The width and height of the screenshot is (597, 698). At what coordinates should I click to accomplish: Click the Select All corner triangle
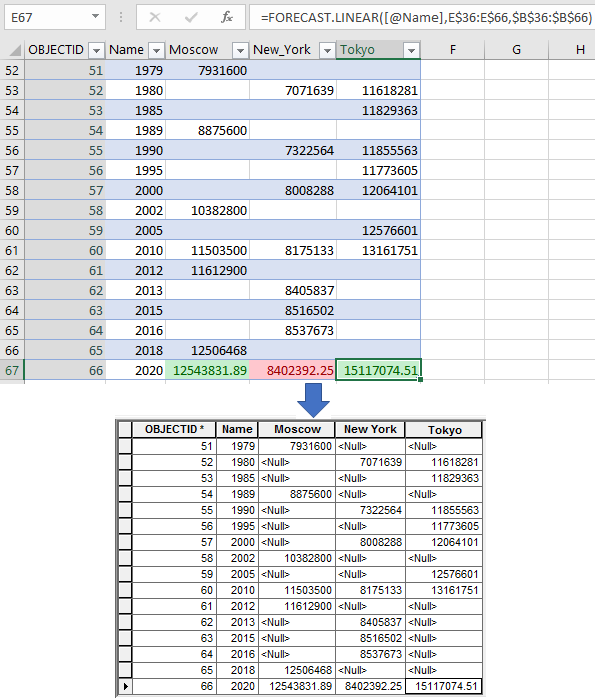(15, 50)
